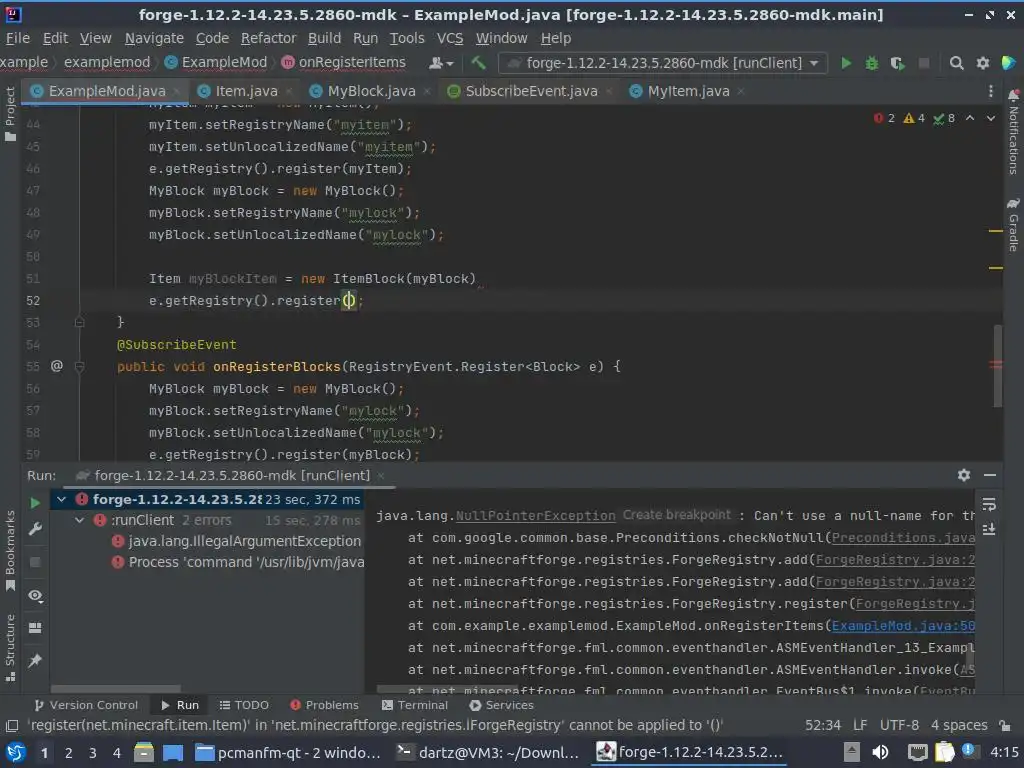Open the user account icon menu

(x=441, y=63)
